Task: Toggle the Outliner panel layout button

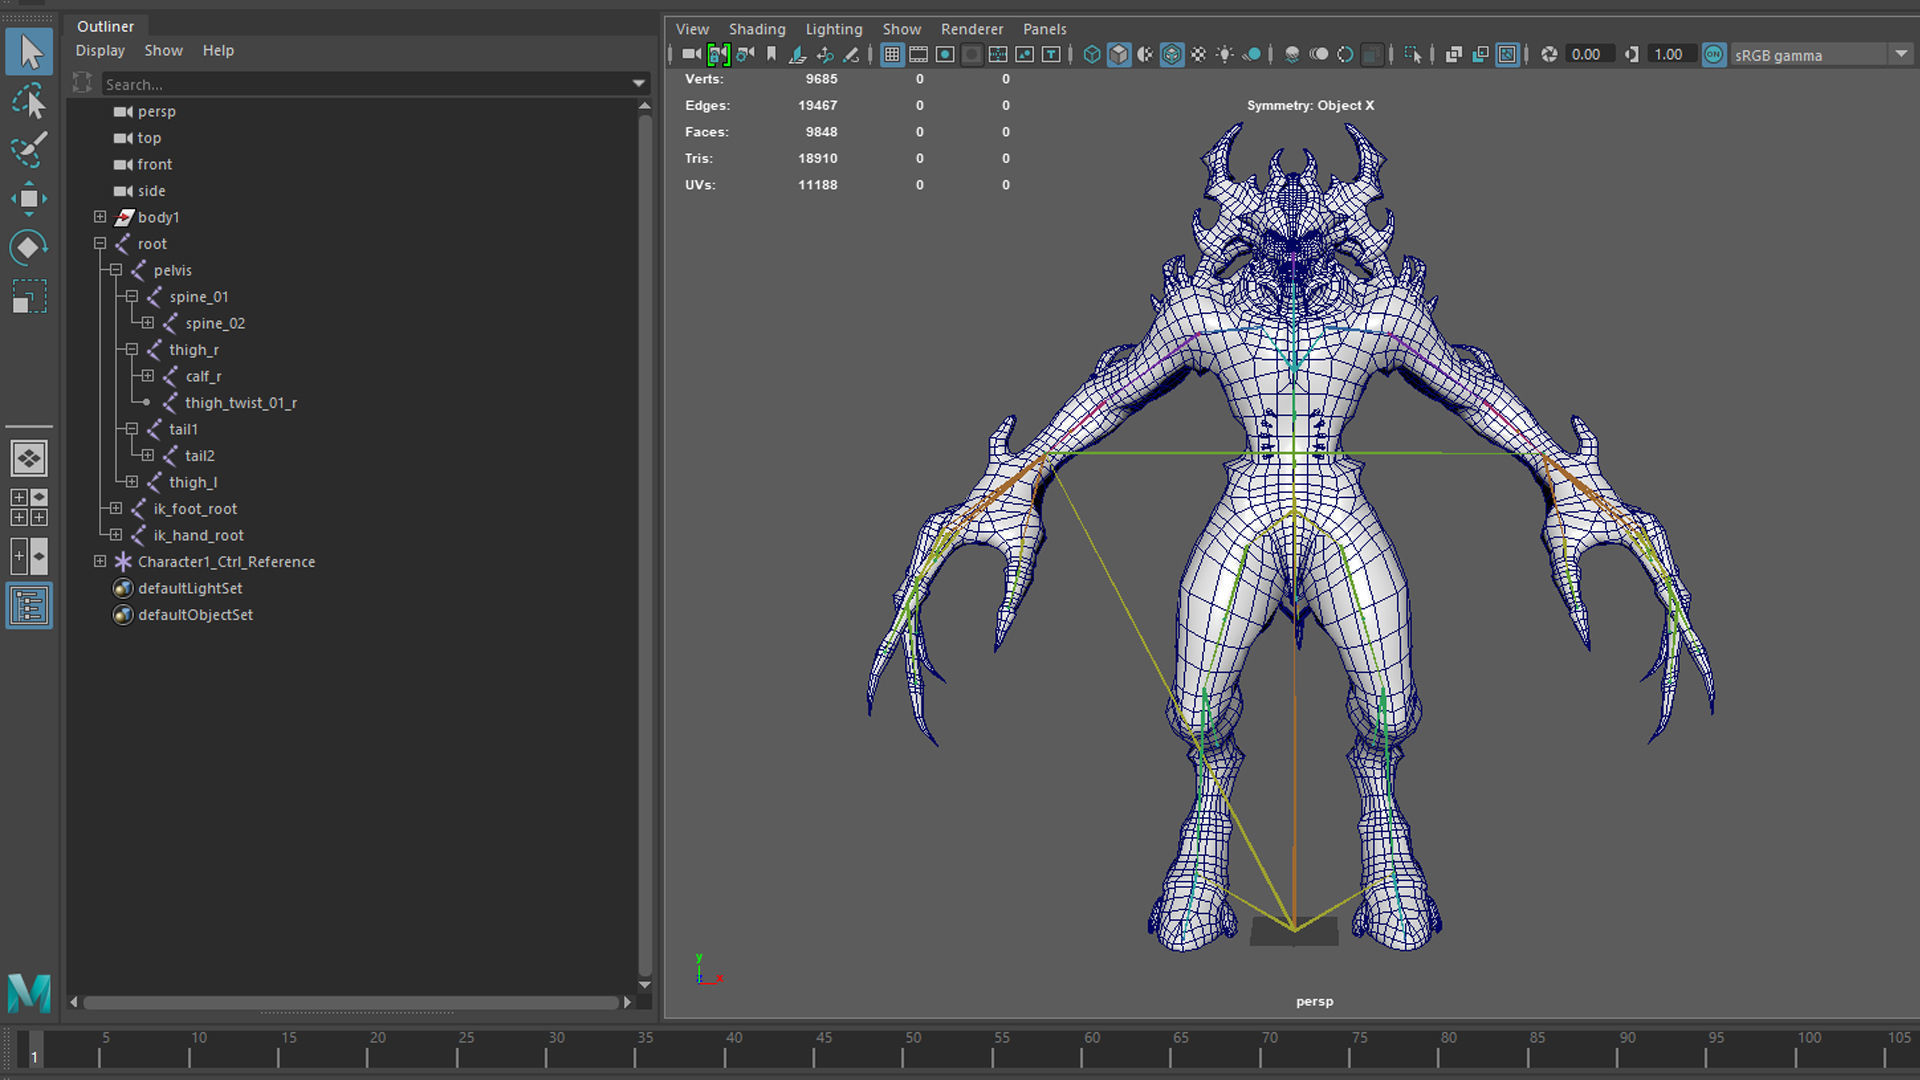Action: tap(29, 606)
